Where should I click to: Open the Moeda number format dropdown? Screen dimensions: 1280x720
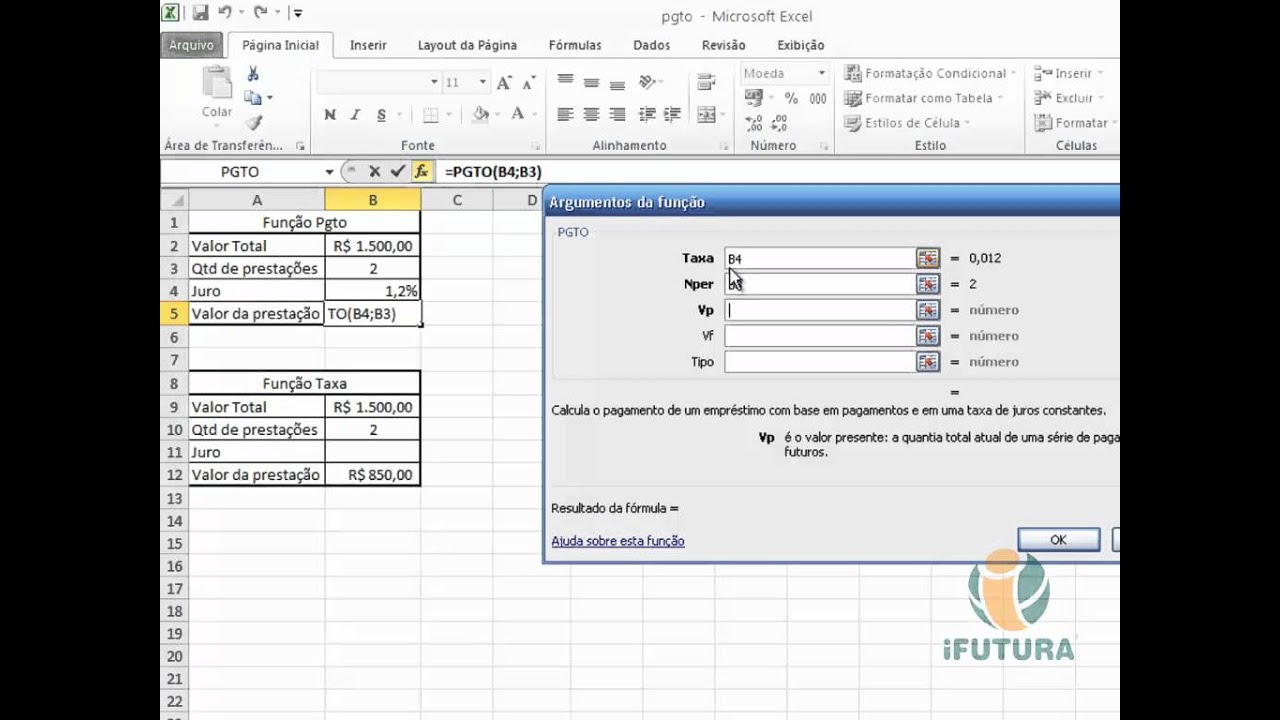(821, 73)
